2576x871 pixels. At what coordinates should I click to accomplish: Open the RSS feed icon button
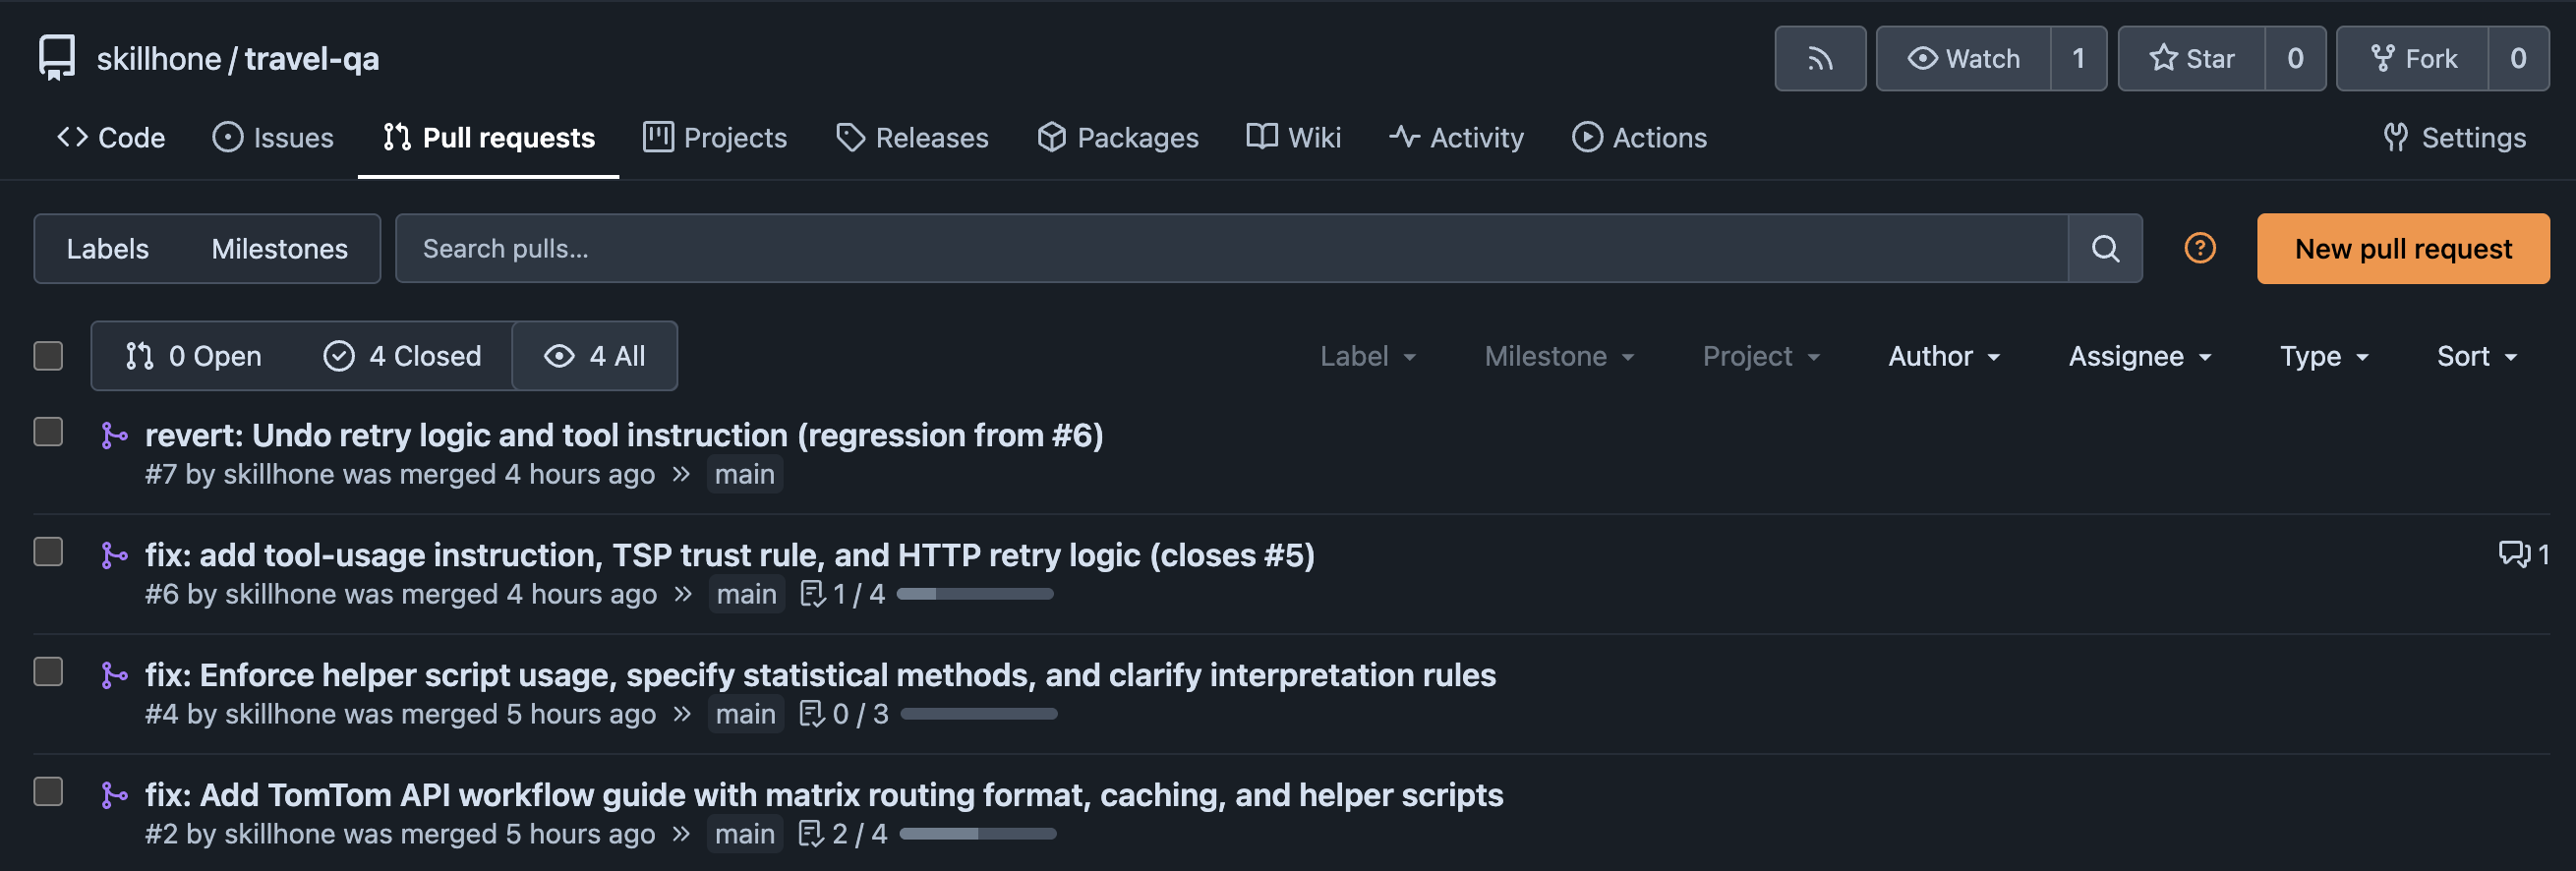coord(1819,59)
